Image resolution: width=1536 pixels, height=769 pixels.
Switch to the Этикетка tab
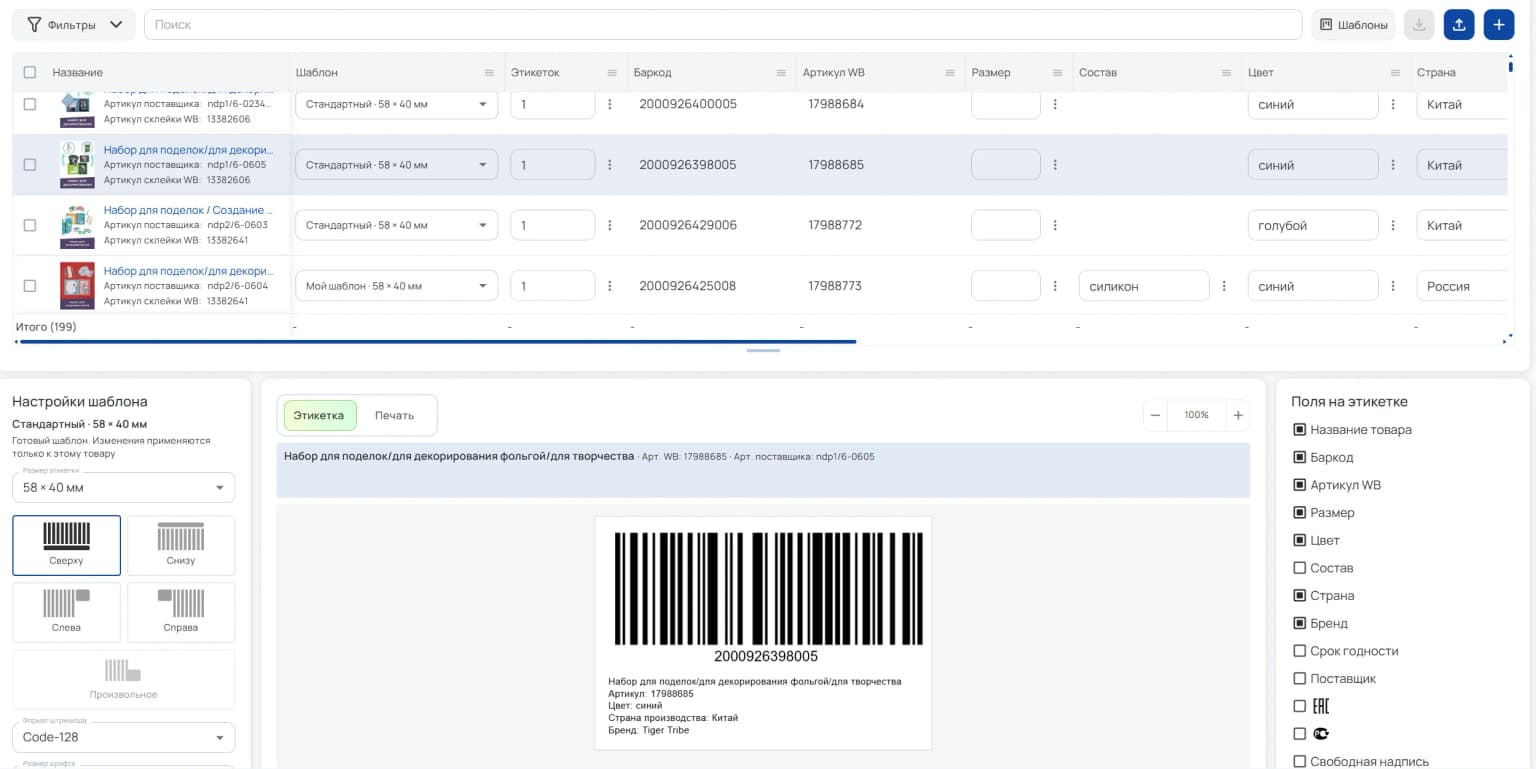319,415
